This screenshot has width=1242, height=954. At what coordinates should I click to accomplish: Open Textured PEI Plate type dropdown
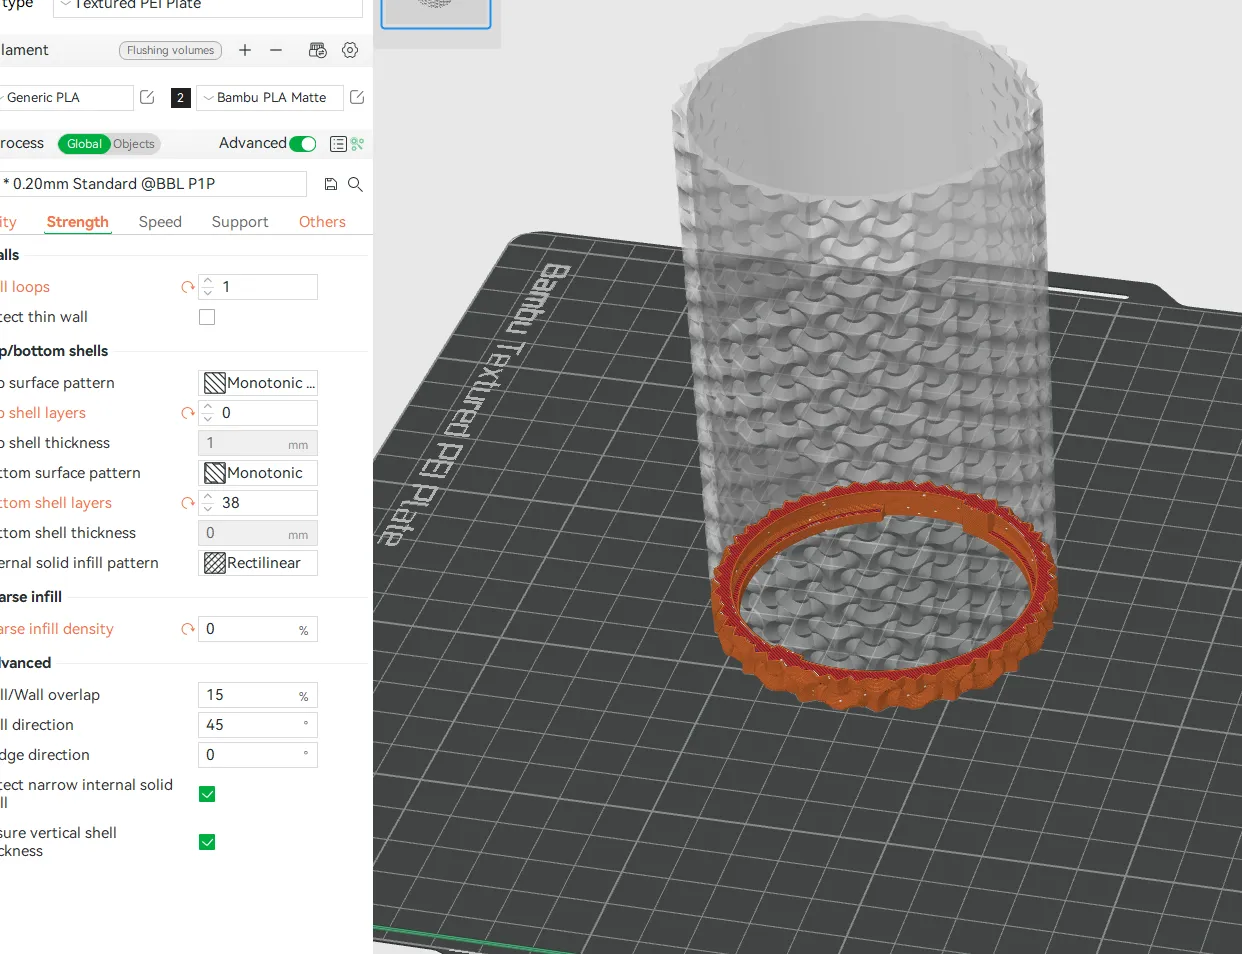point(208,5)
